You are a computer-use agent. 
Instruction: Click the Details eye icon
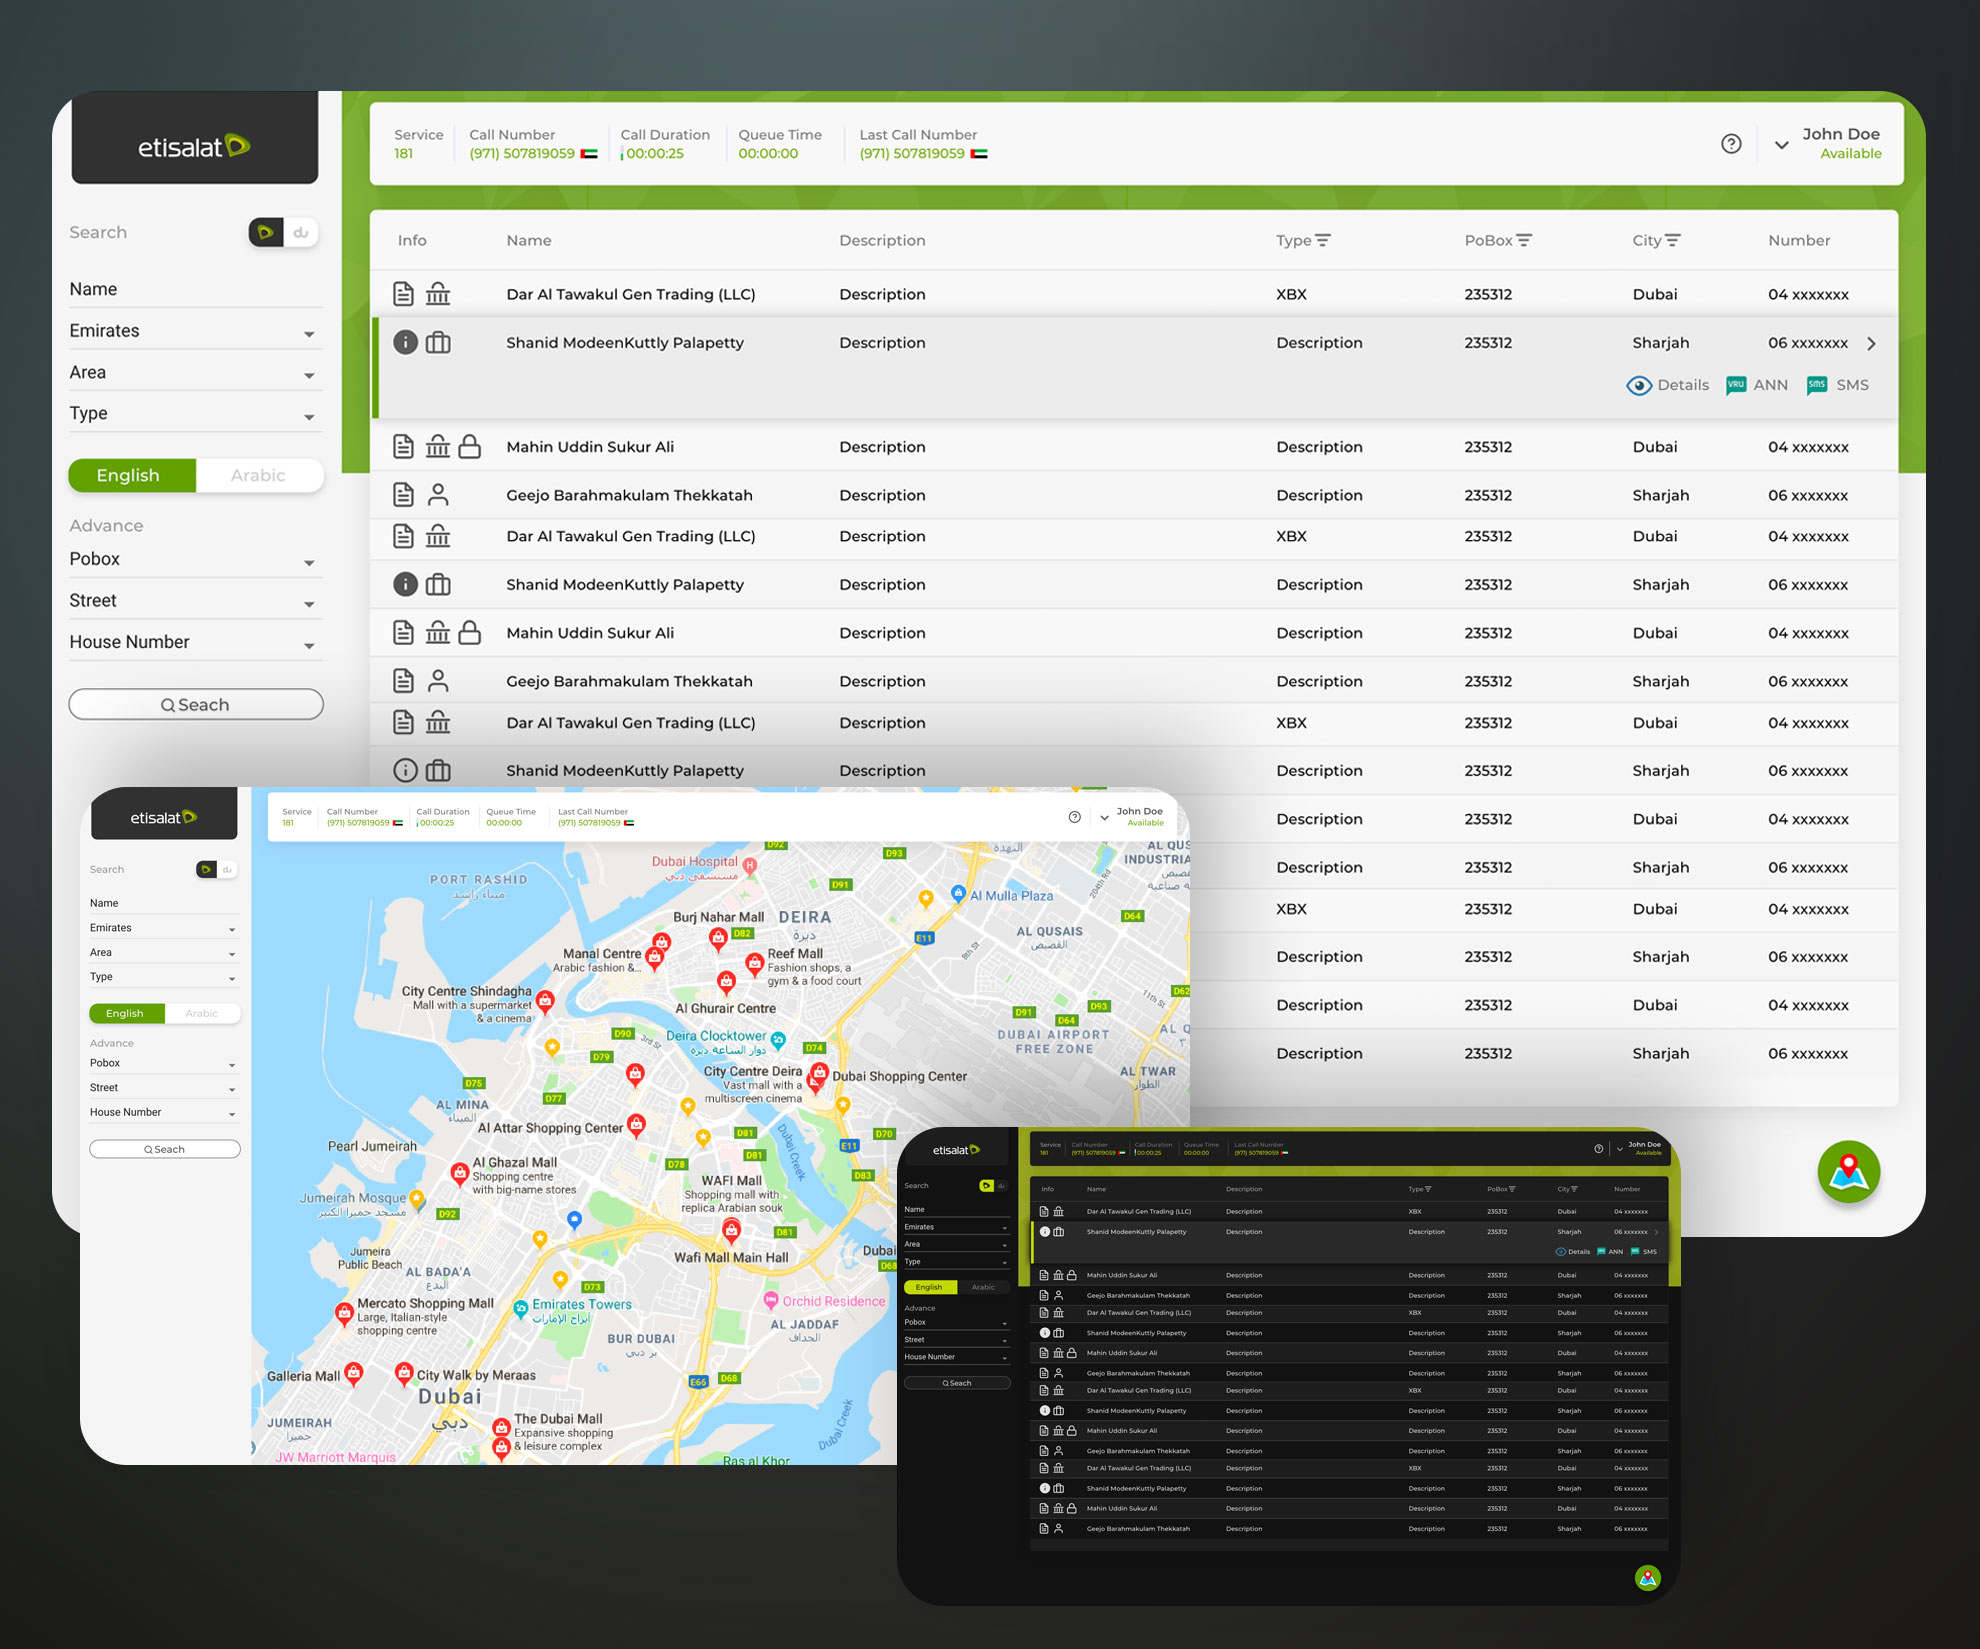coord(1639,385)
